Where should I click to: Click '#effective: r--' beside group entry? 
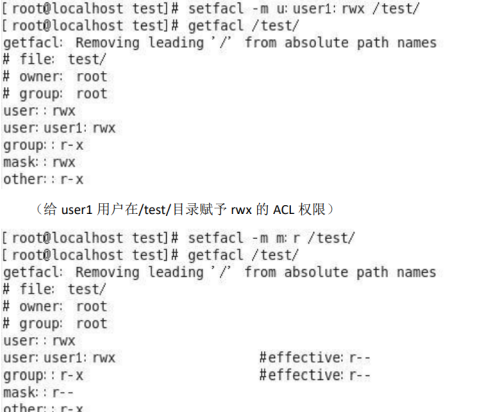point(315,375)
